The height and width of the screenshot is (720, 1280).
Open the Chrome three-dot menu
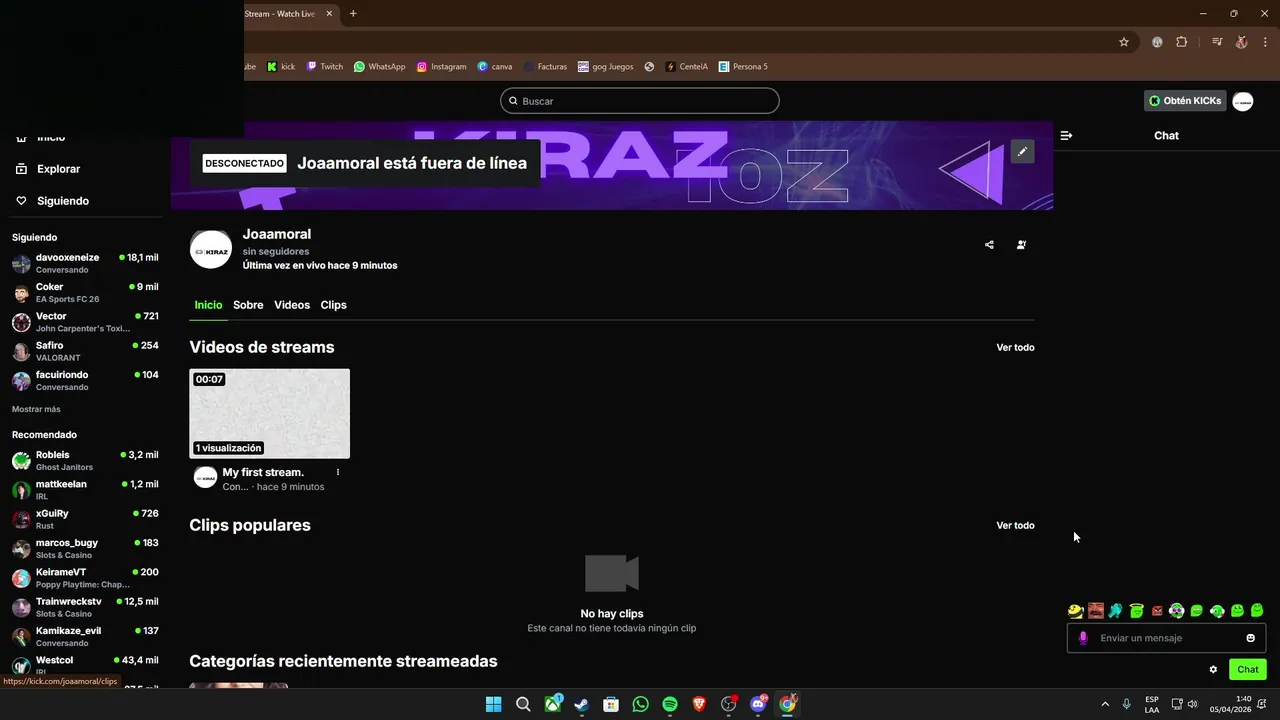pos(1265,42)
